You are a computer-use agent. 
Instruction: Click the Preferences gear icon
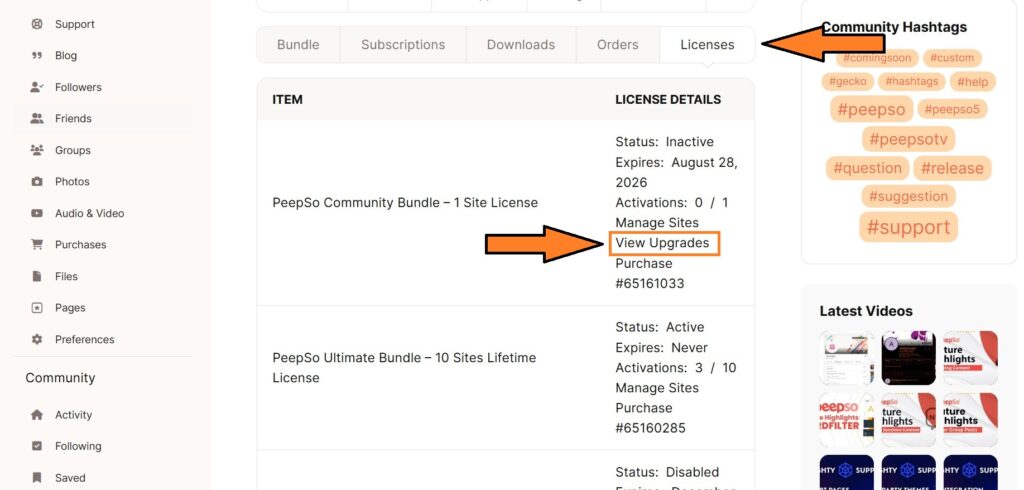coord(37,339)
